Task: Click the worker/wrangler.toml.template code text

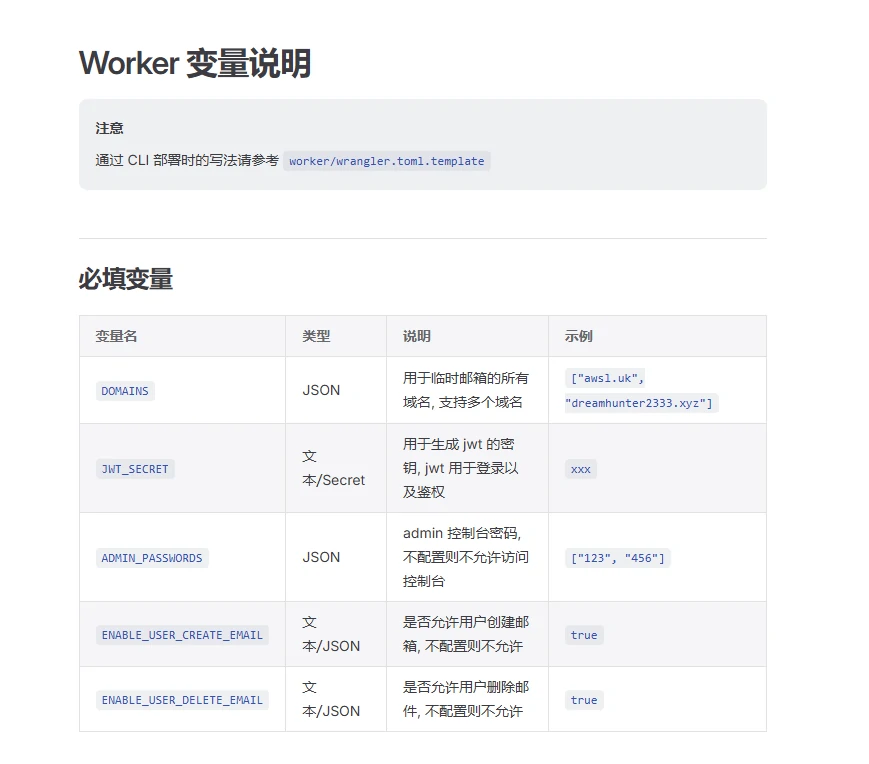Action: click(x=386, y=161)
